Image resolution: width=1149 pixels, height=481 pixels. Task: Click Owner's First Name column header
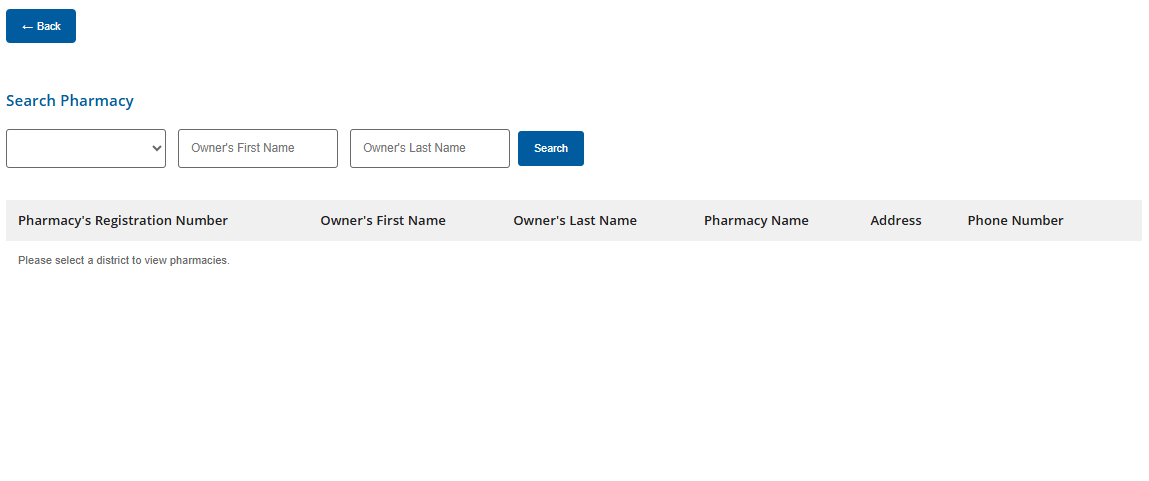383,221
